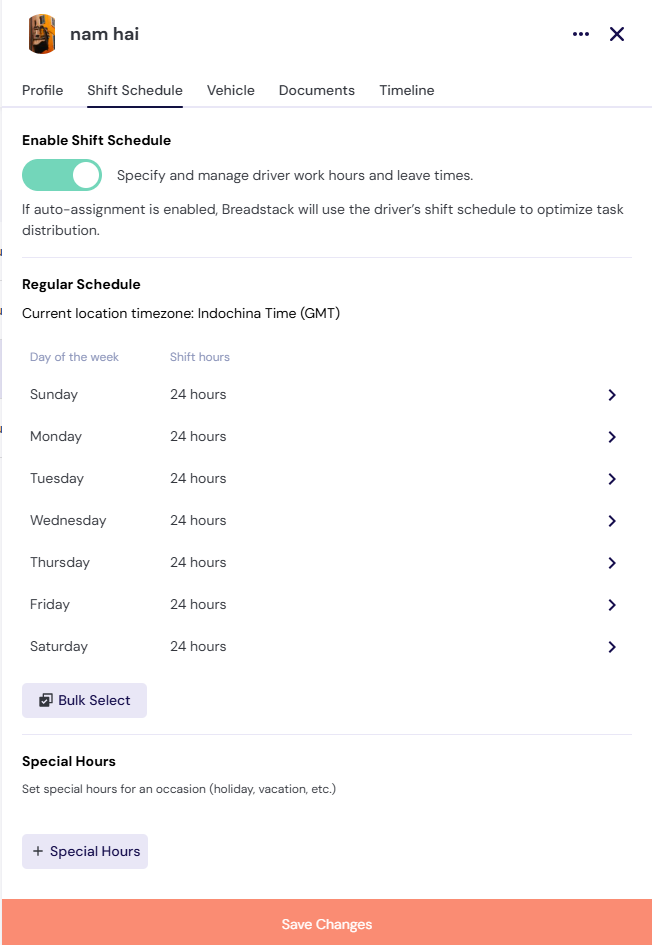Select the Shift Schedule tab

point(135,90)
